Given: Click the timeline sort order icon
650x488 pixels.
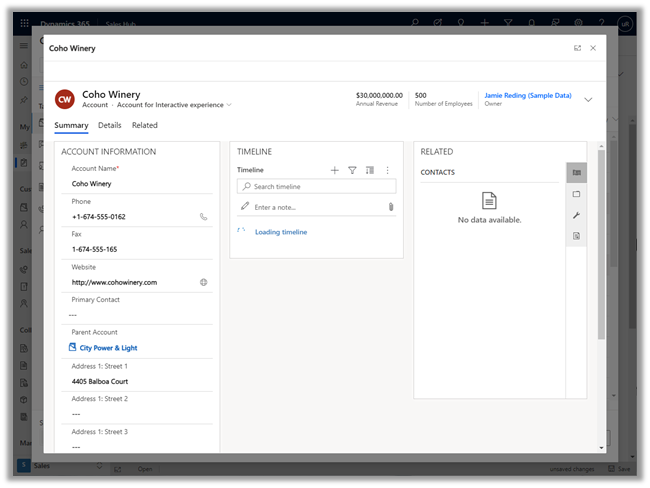Looking at the screenshot, I should click(x=370, y=171).
